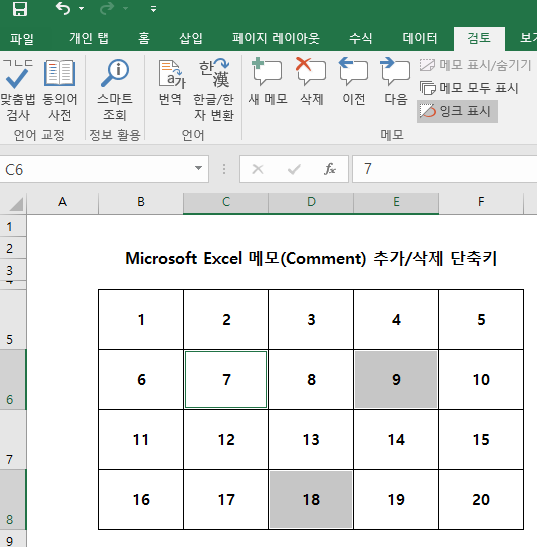Click the title cell 'Microsoft Excel 메모(Comment)'
The width and height of the screenshot is (537, 547).
(245, 258)
